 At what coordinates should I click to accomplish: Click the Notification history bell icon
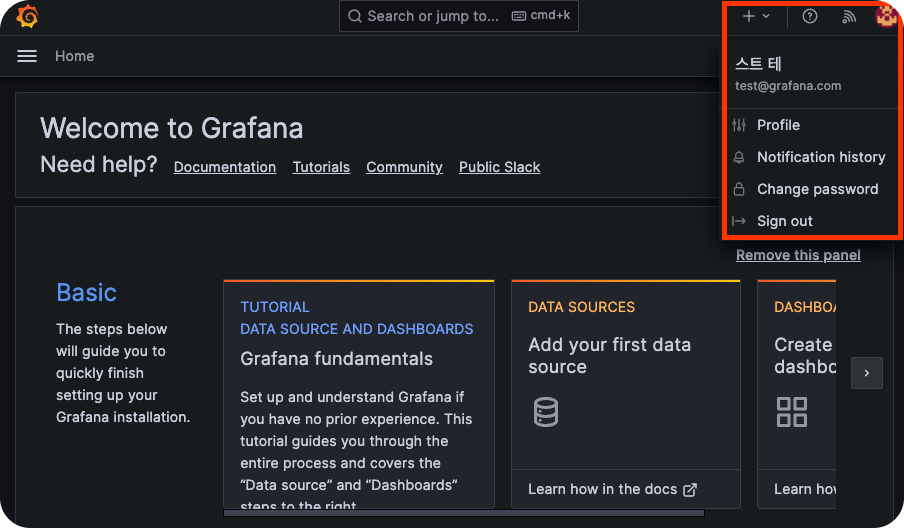coord(739,157)
